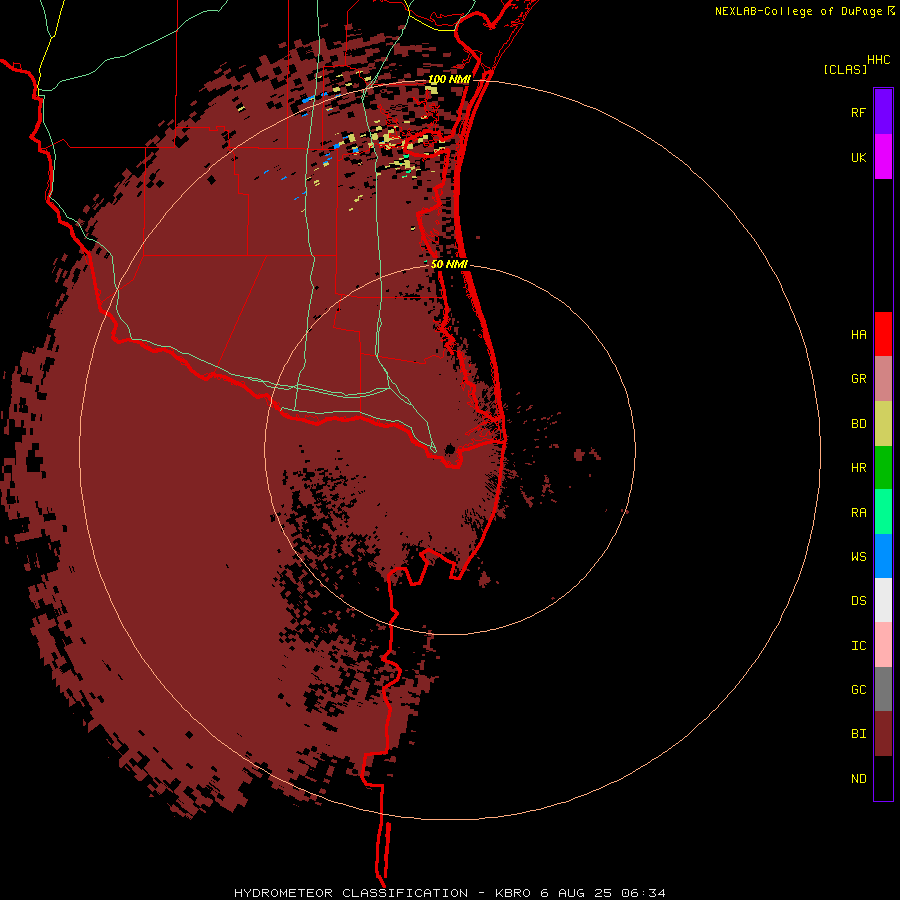Click the black radar site dot
The image size is (900, 900).
(451, 448)
